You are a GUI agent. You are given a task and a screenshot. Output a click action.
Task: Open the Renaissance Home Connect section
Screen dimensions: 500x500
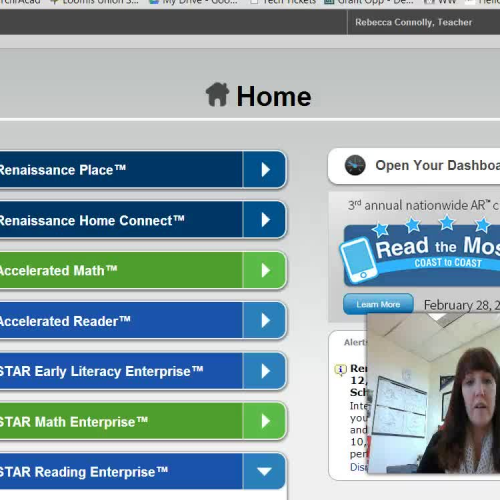click(121, 220)
